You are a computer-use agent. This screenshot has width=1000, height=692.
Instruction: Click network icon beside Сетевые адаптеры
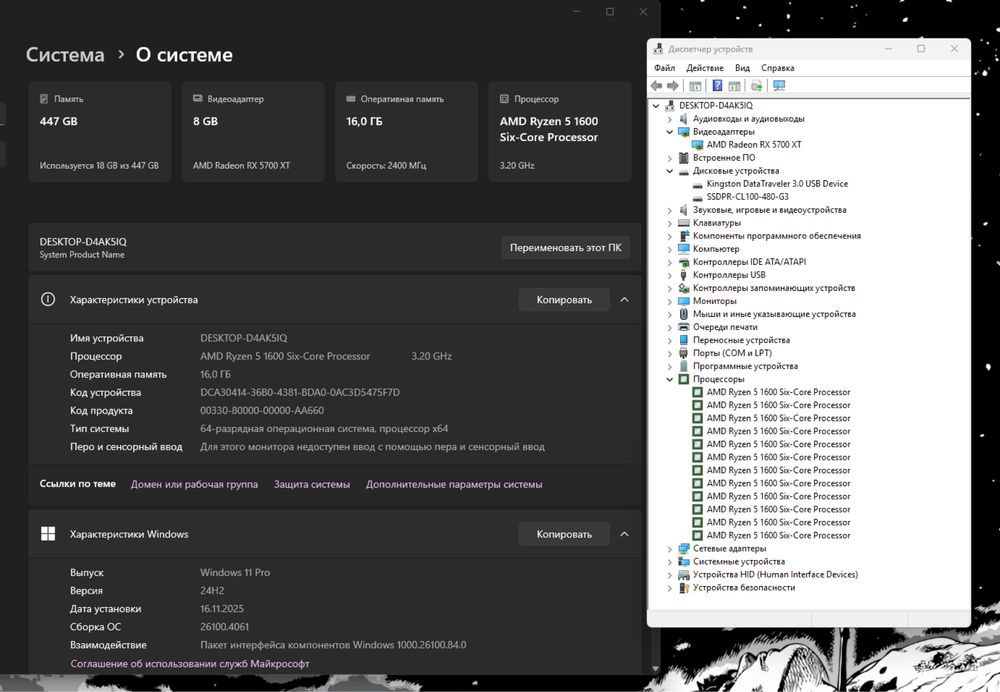tap(684, 548)
